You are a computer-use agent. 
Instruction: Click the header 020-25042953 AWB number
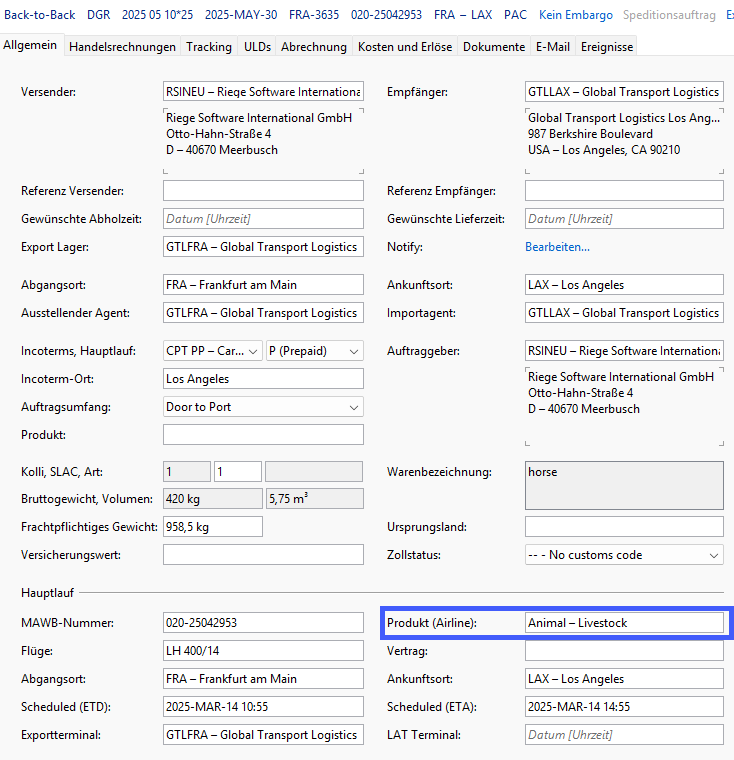pyautogui.click(x=386, y=15)
